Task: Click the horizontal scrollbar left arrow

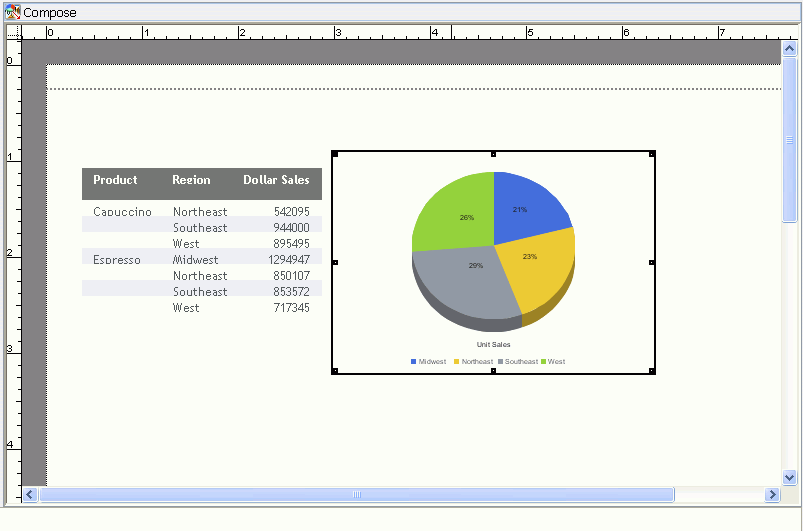Action: [x=30, y=495]
